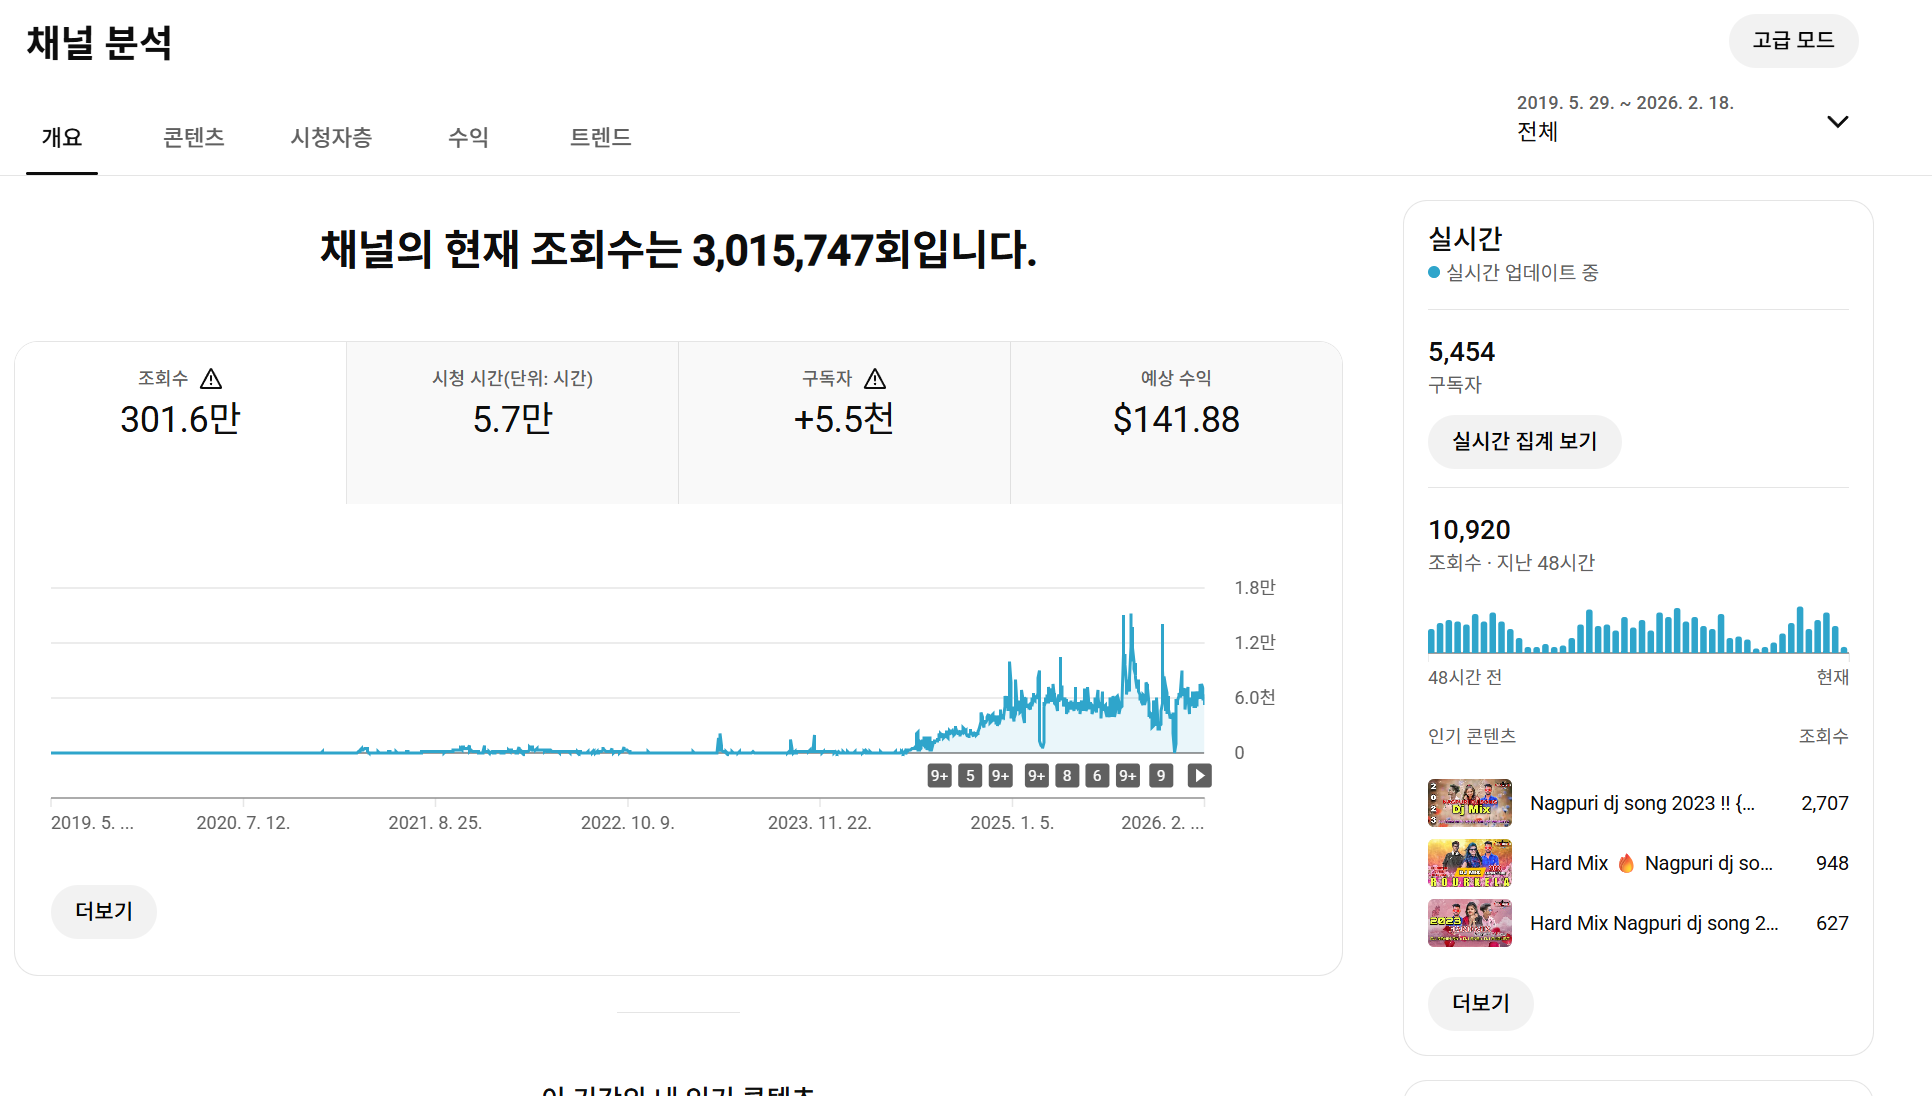Click the '9' video marker under chart
The height and width of the screenshot is (1096, 1932).
[x=1160, y=775]
